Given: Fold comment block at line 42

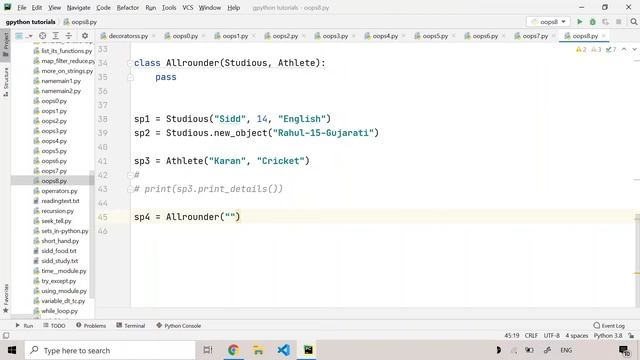Looking at the screenshot, I should (x=130, y=175).
